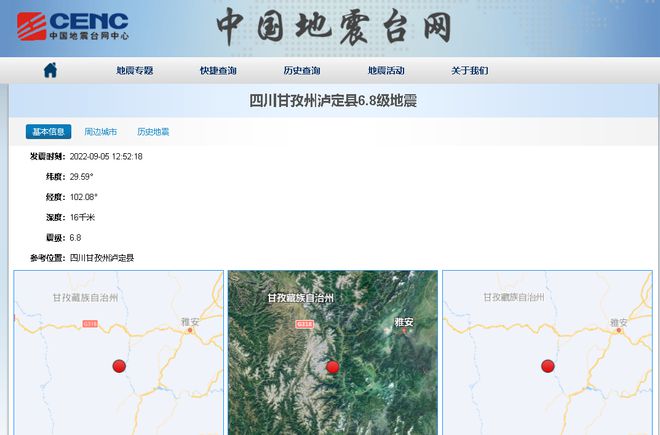Click the G318 road badge on left map
This screenshot has height=435, width=660.
point(90,324)
